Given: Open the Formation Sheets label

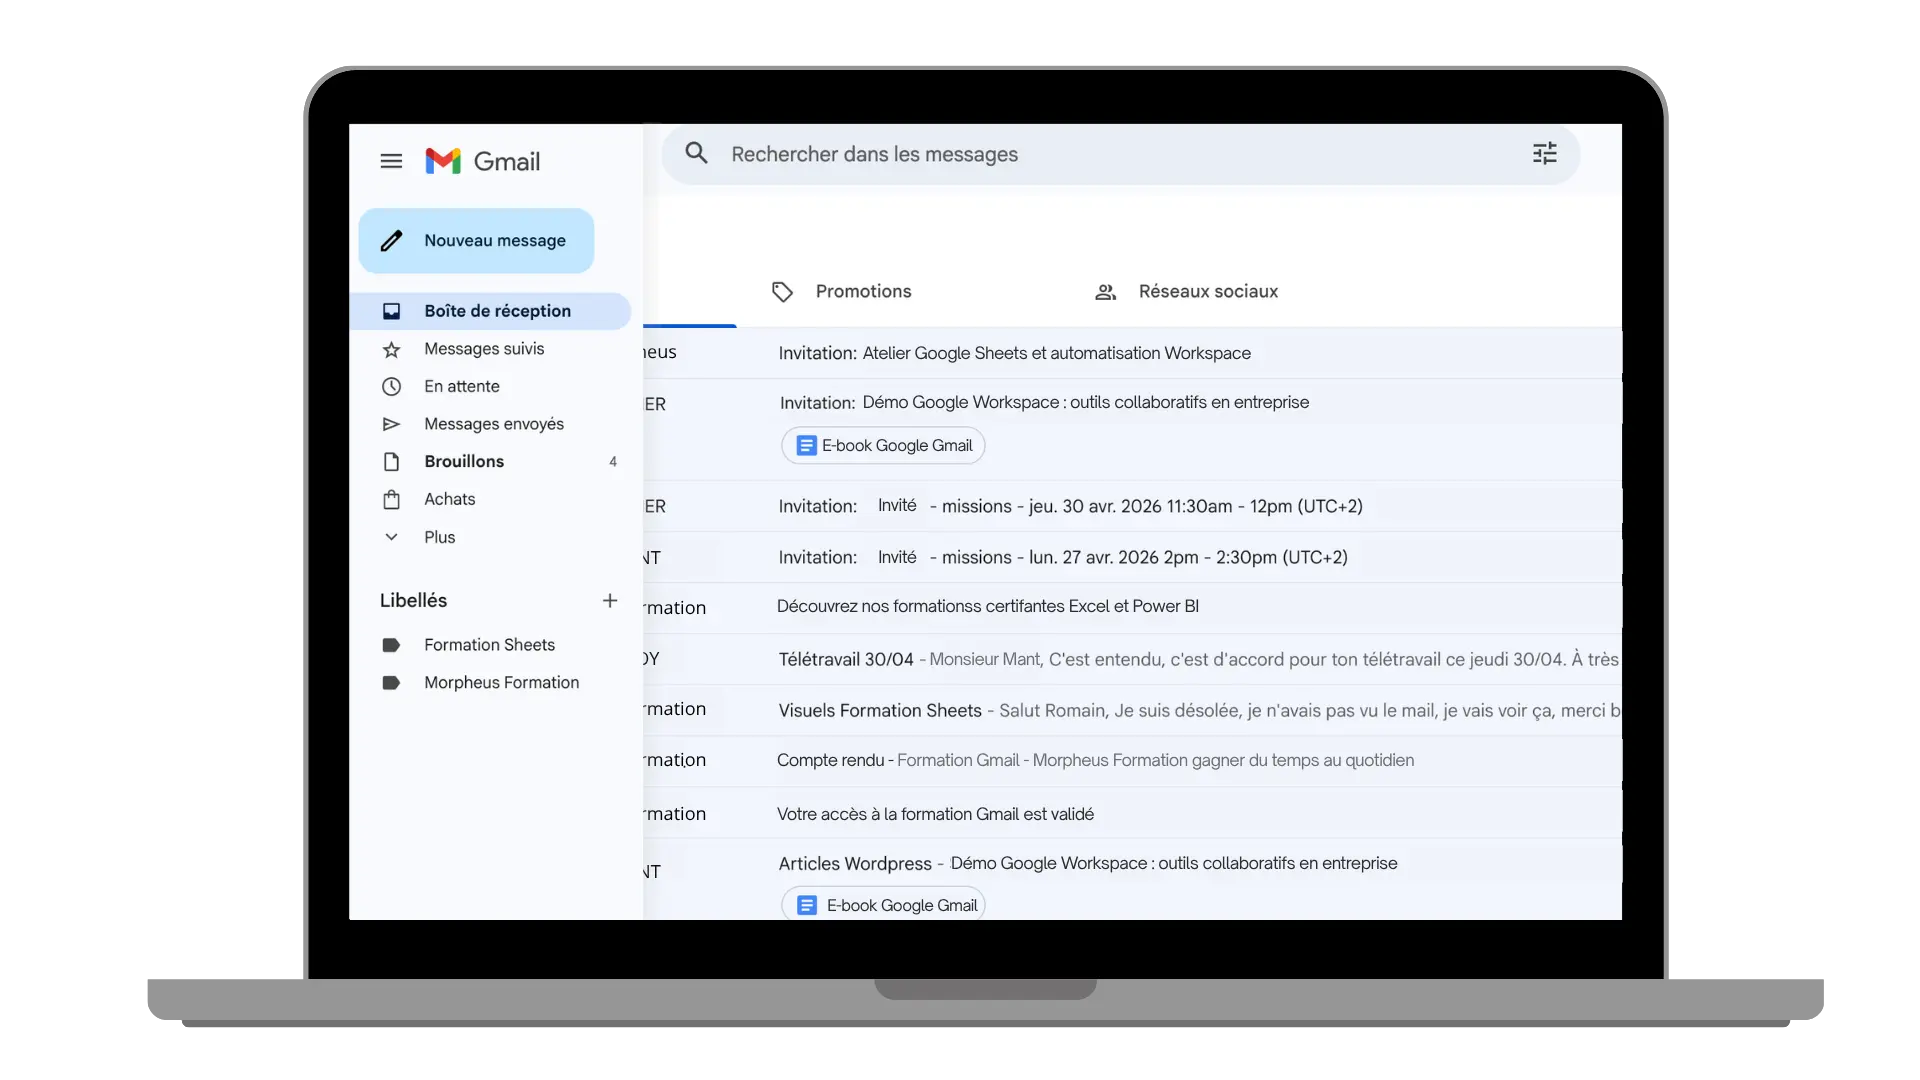Looking at the screenshot, I should tap(491, 645).
